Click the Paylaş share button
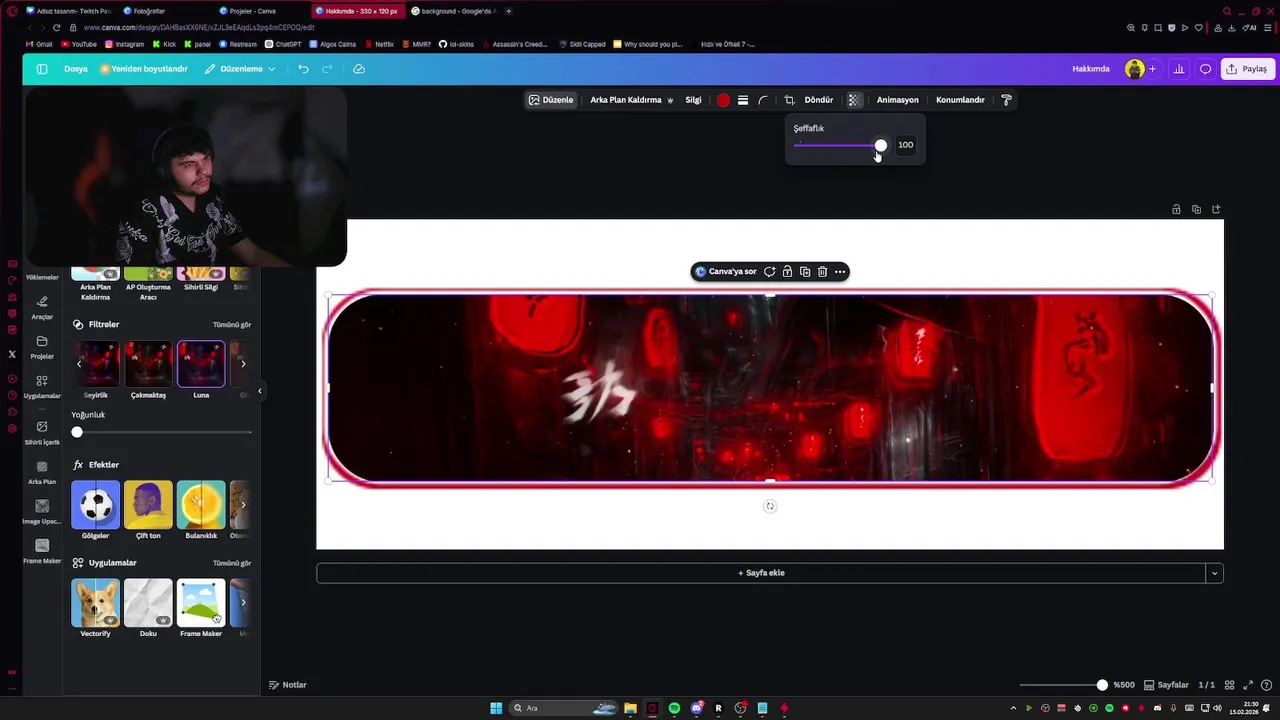Image resolution: width=1280 pixels, height=720 pixels. (x=1247, y=69)
